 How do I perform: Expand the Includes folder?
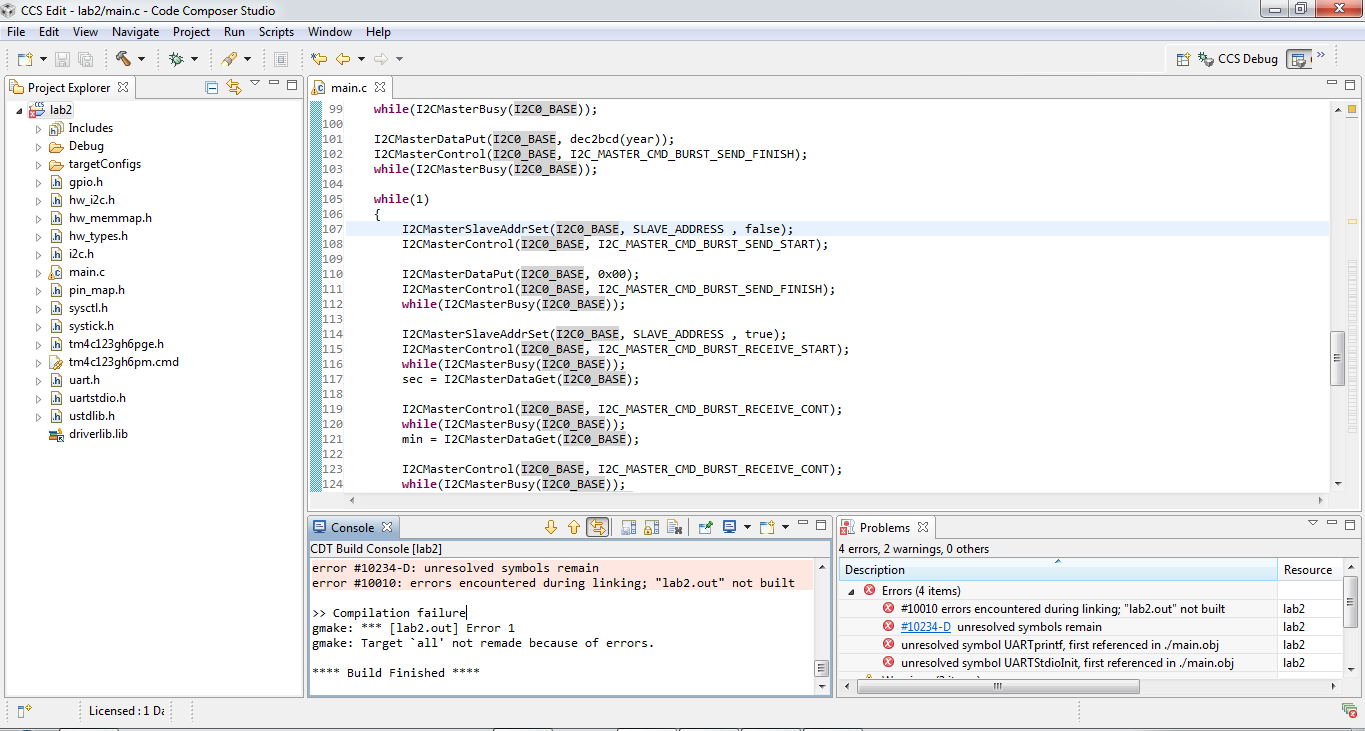pyautogui.click(x=39, y=128)
